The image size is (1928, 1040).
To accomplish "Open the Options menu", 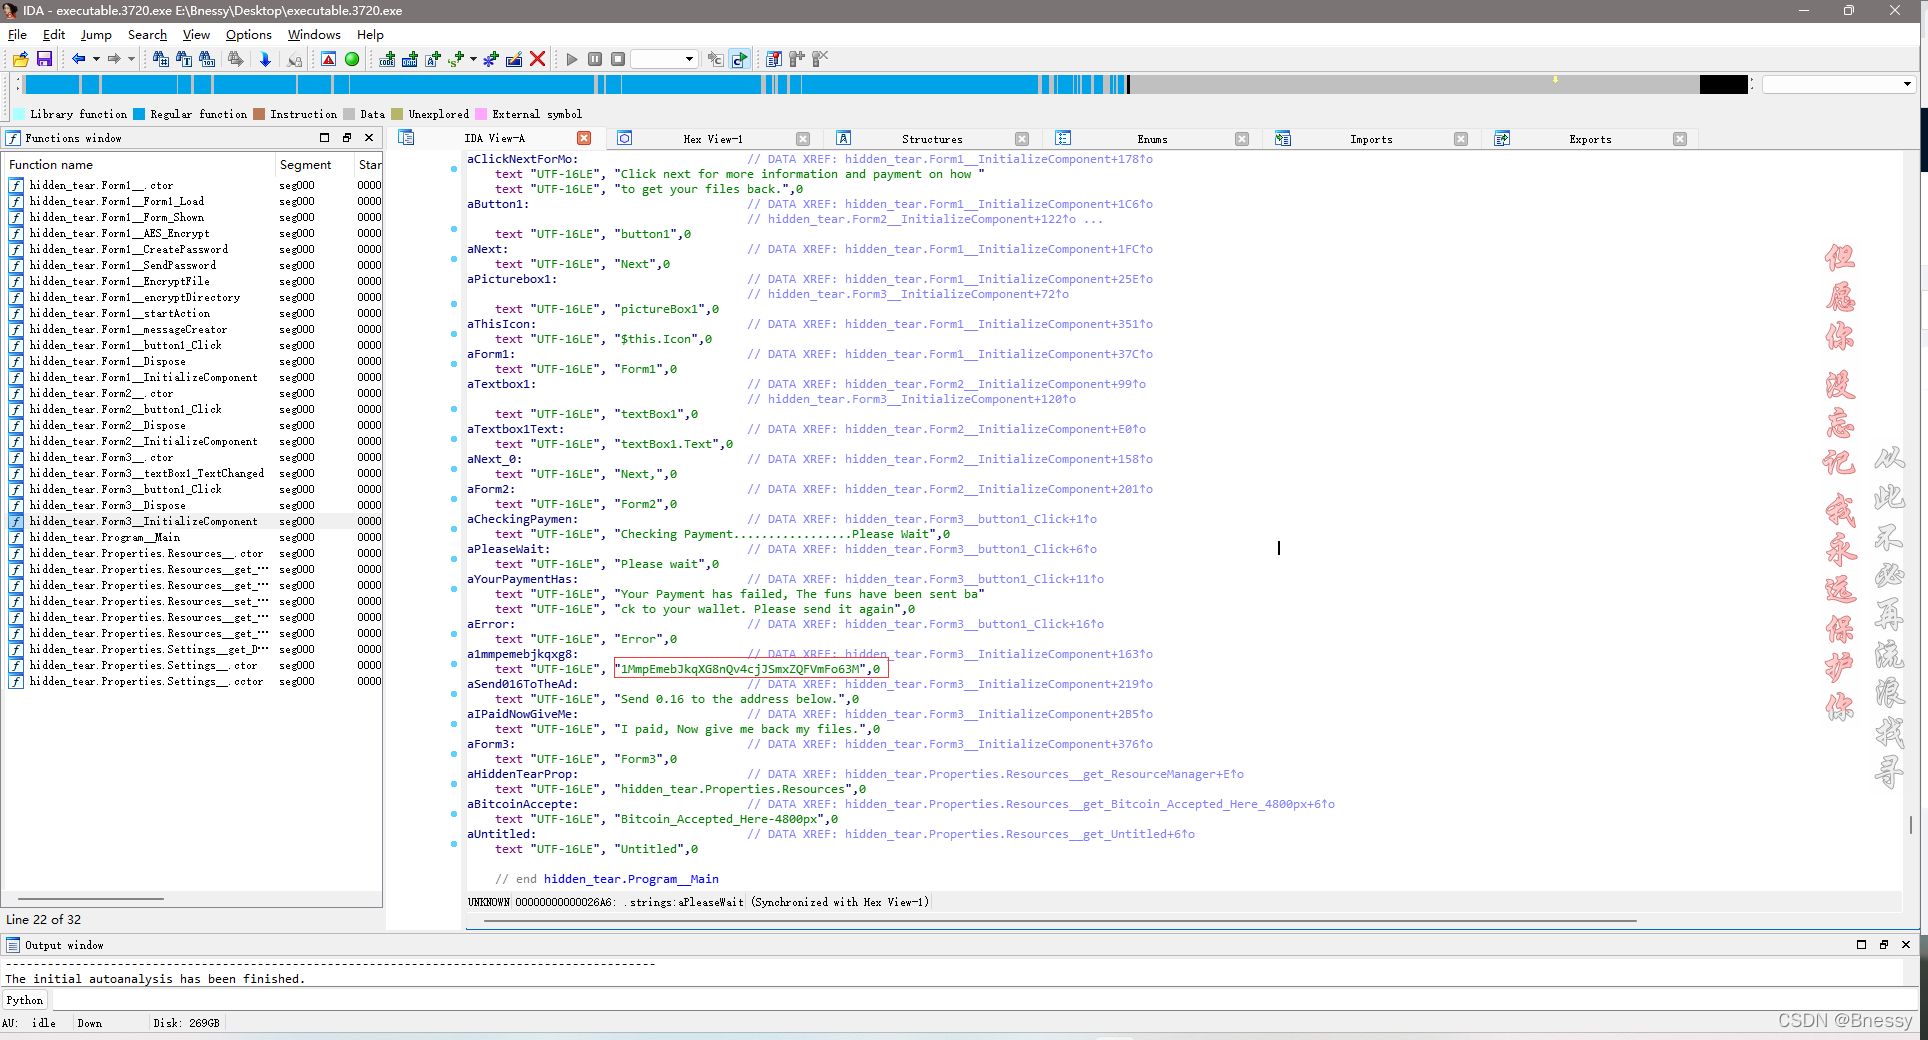I will point(249,34).
